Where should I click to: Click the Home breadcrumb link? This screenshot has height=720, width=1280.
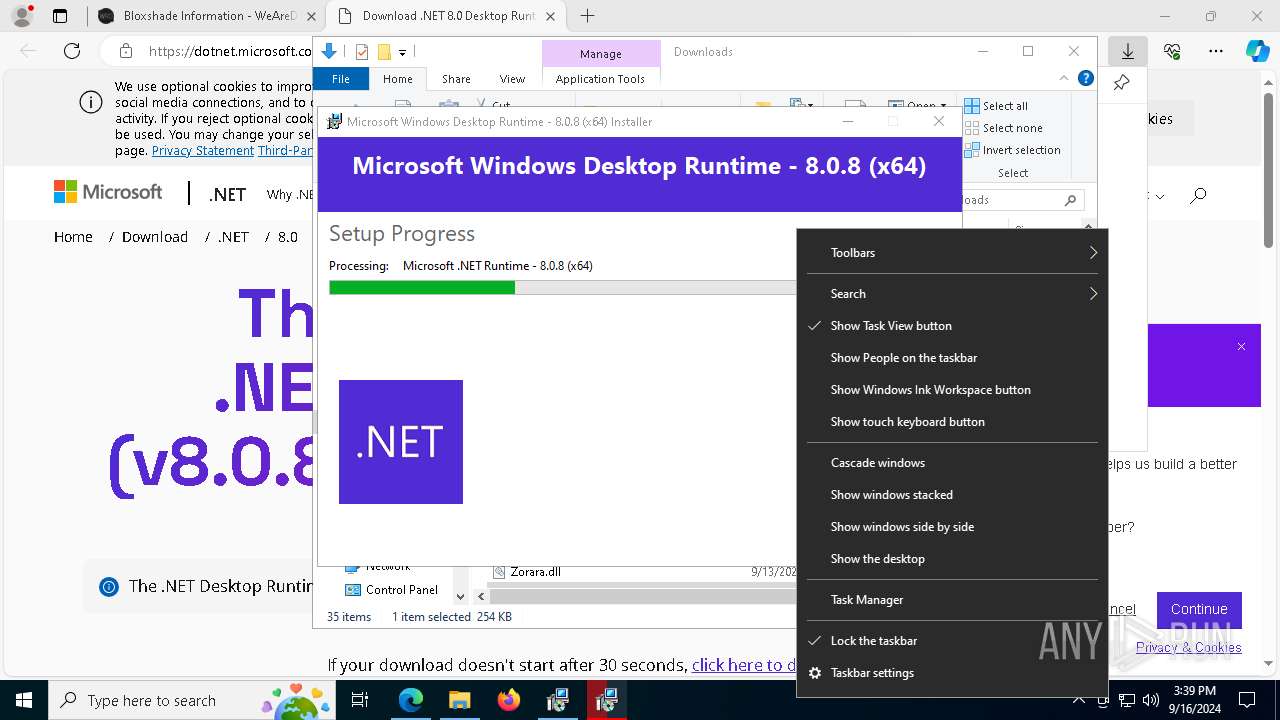click(73, 237)
